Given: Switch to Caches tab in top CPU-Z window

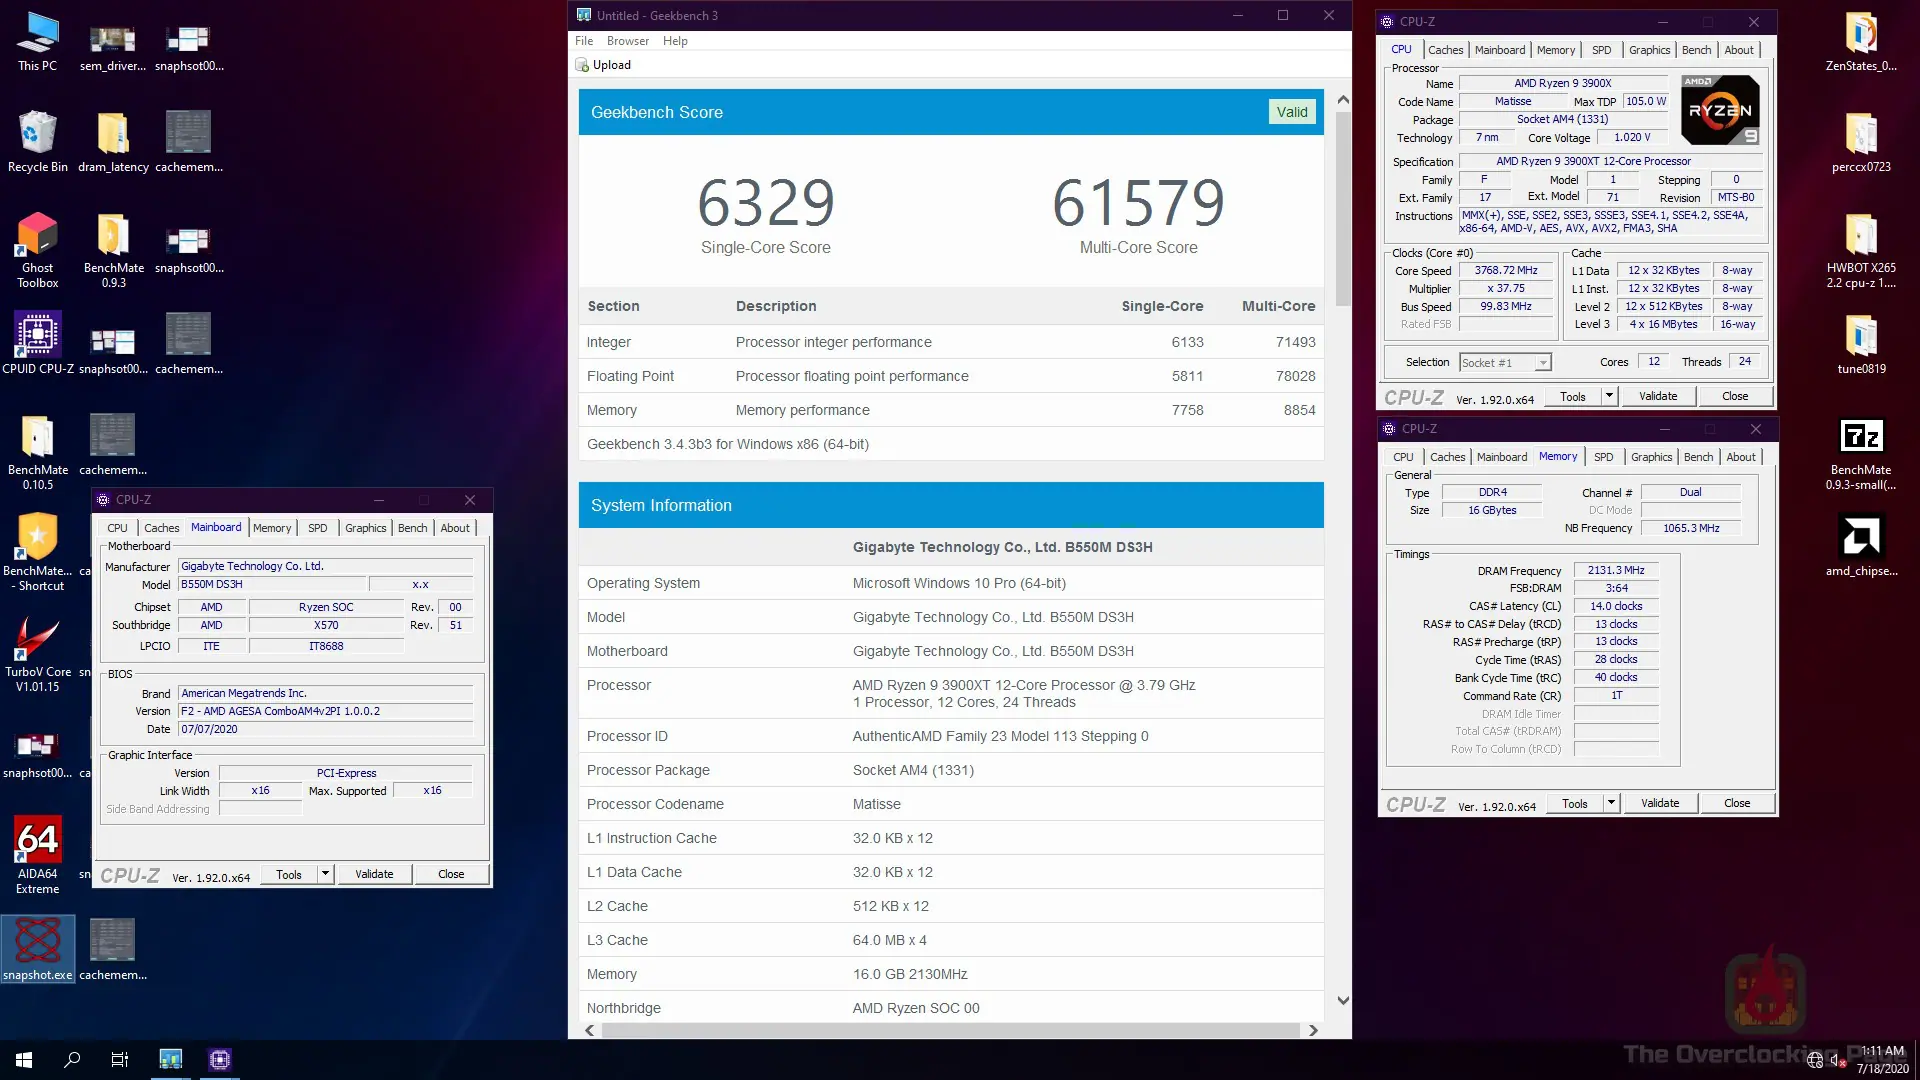Looking at the screenshot, I should (x=1445, y=50).
